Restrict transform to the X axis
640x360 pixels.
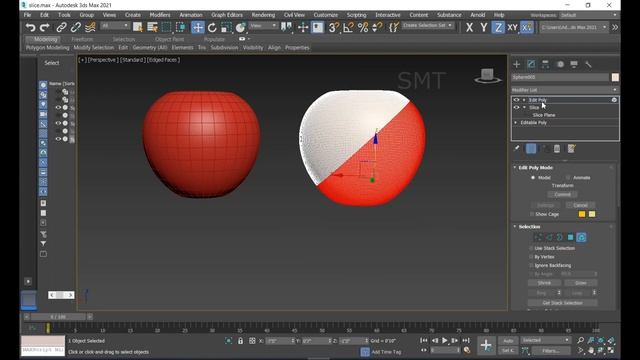point(469,27)
